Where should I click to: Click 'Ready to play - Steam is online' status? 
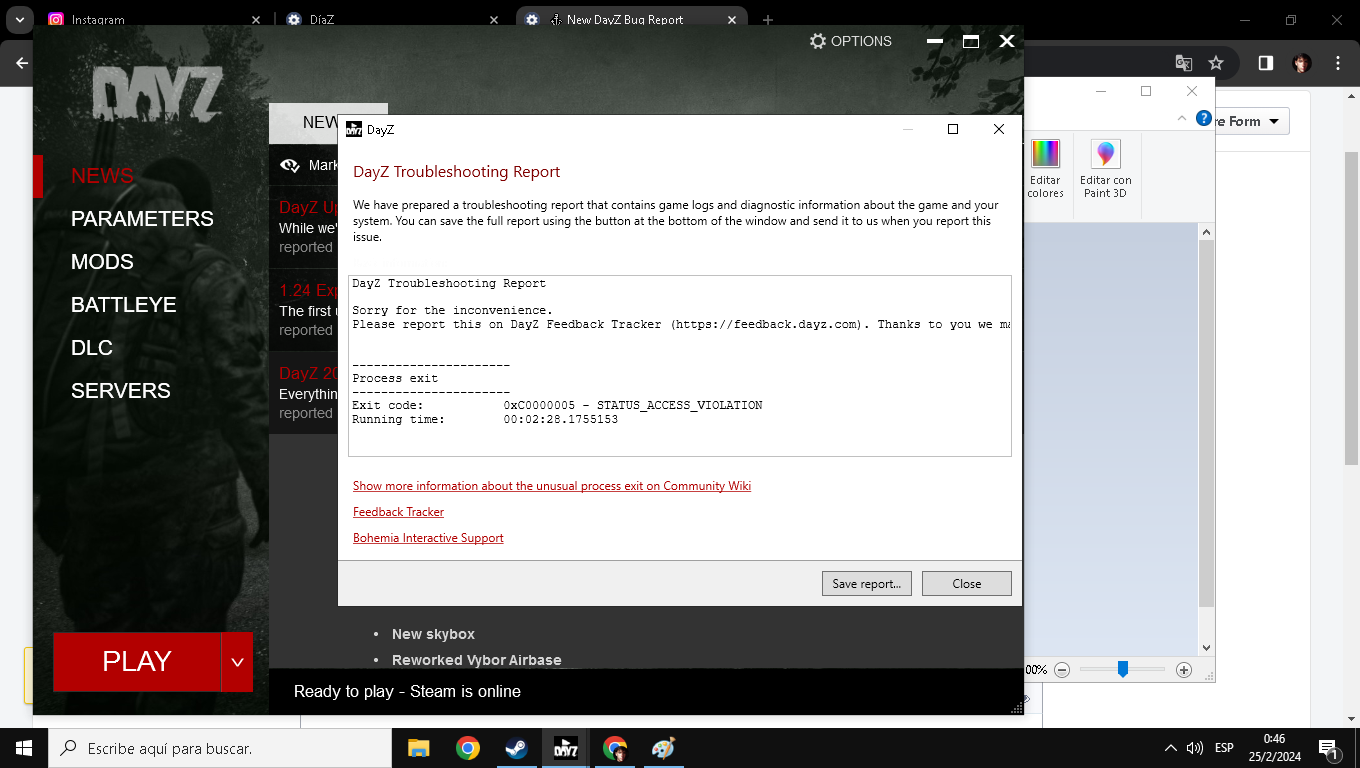(407, 692)
